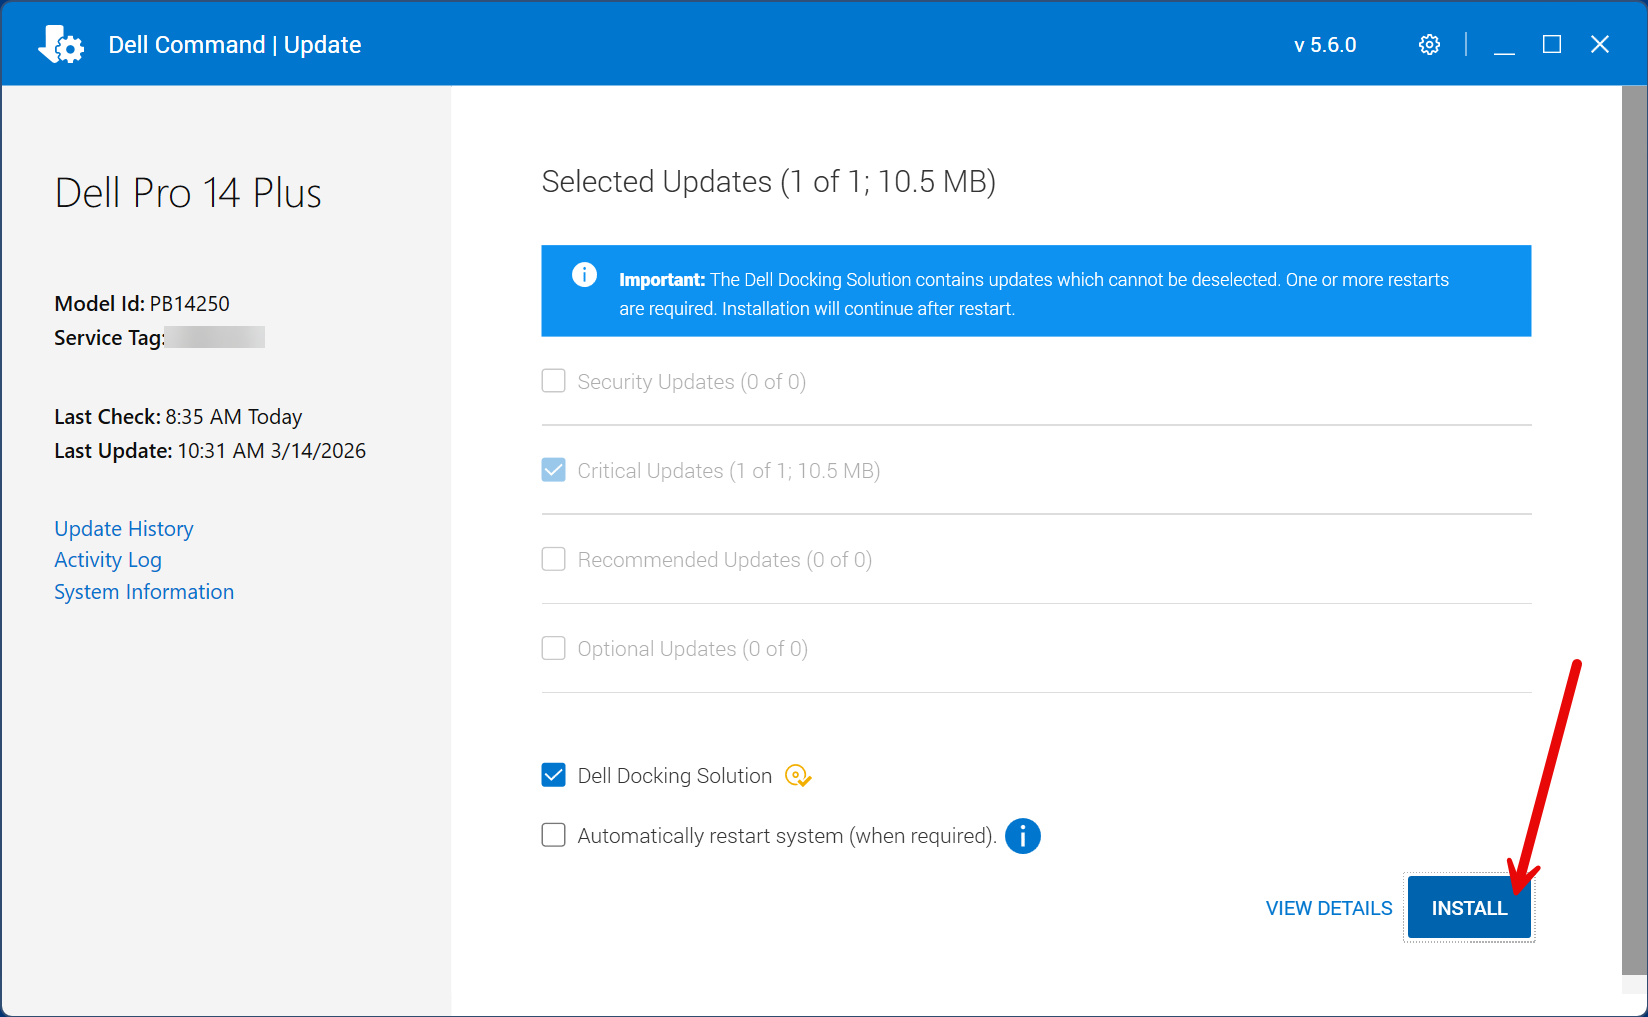Toggle the Optional Updates checkbox

553,649
